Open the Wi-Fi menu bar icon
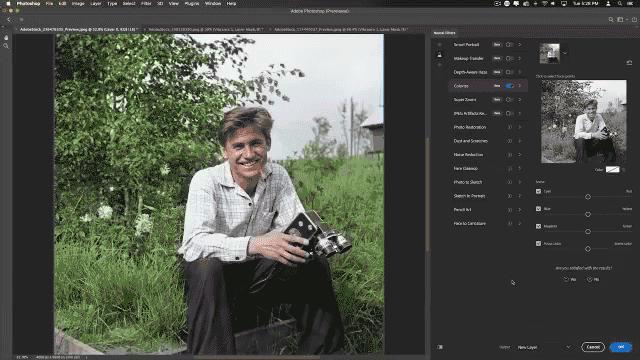This screenshot has height=360, width=640. point(544,4)
